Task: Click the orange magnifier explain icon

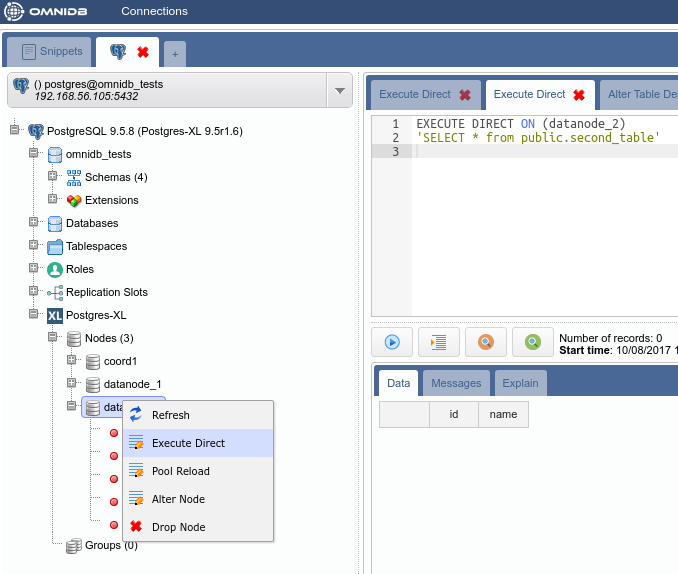Action: pos(486,342)
